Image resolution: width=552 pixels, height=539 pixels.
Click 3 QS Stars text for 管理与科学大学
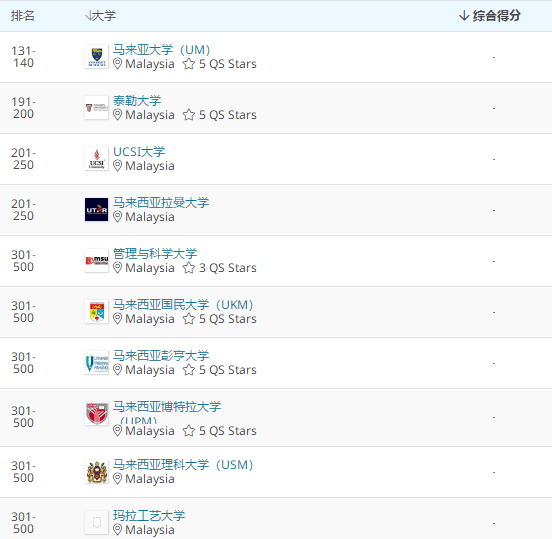pos(228,268)
